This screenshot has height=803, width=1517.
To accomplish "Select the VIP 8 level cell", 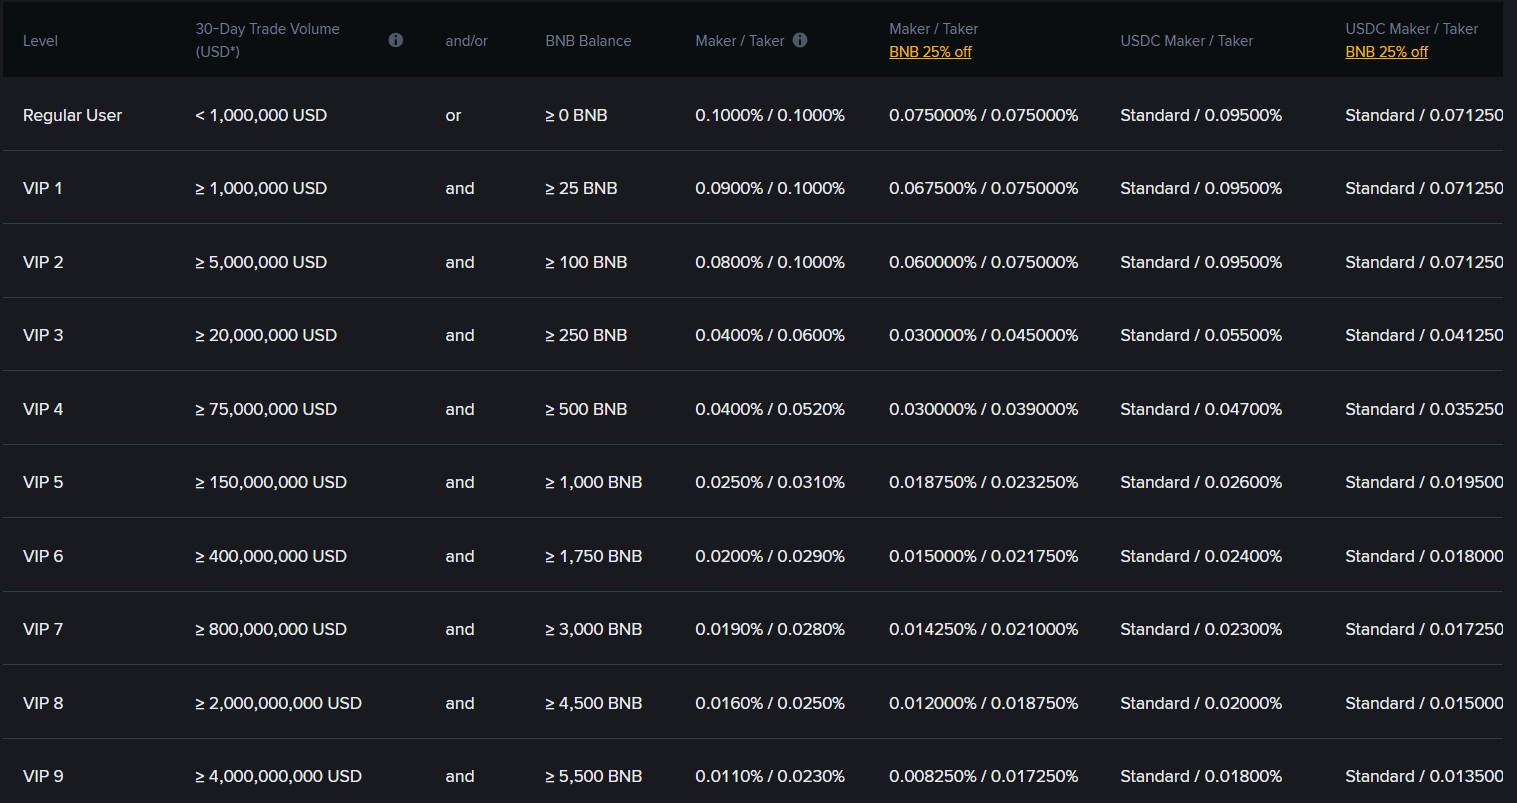I will pyautogui.click(x=43, y=703).
